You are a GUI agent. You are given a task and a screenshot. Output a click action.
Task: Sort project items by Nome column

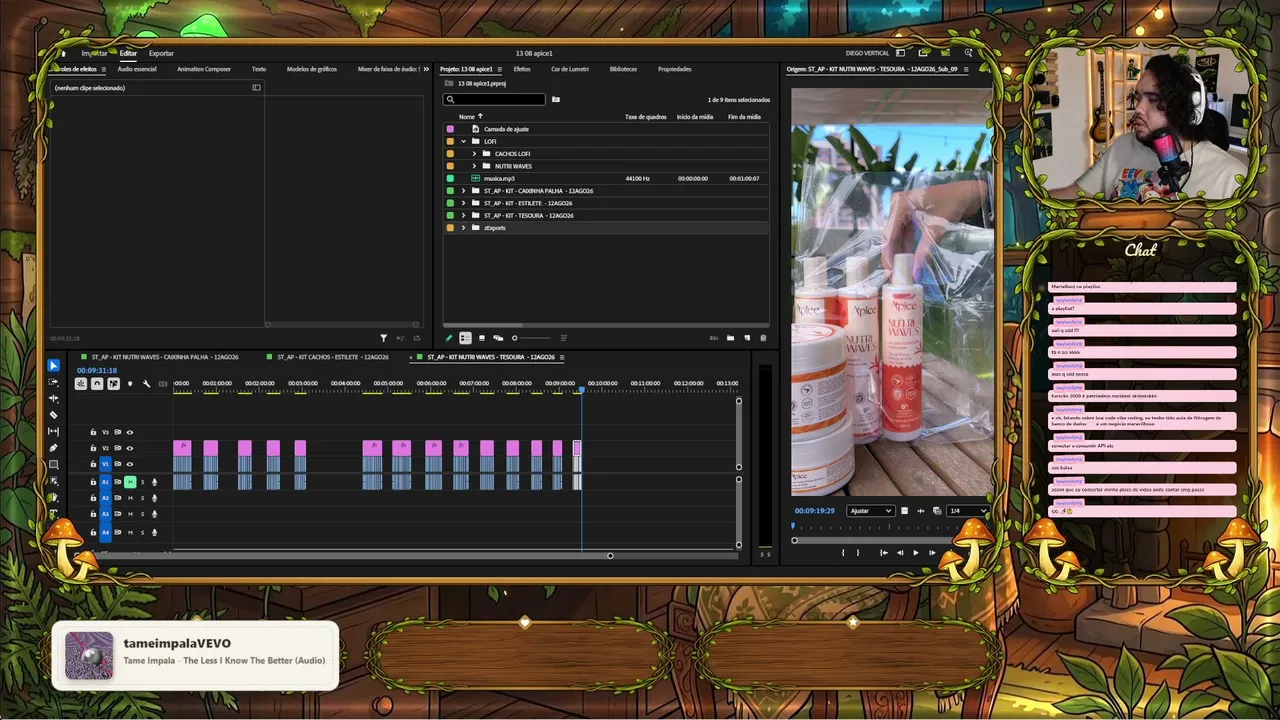[x=467, y=117]
